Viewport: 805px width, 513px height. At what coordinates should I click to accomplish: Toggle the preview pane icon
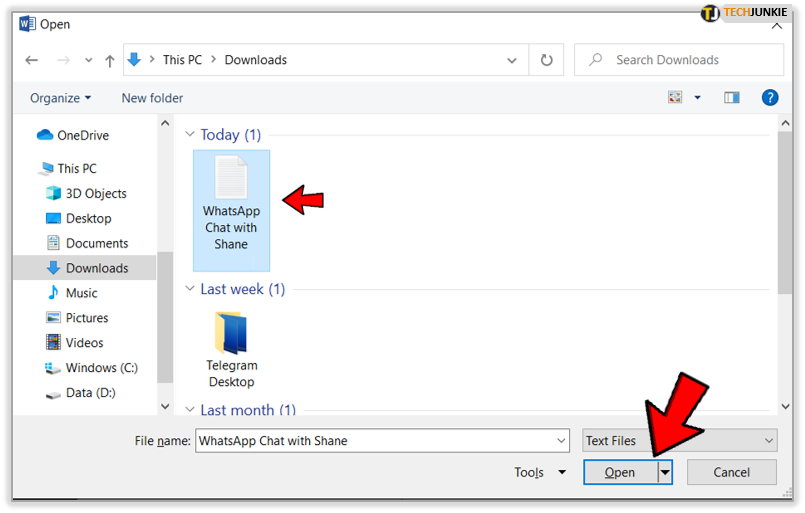coord(732,98)
